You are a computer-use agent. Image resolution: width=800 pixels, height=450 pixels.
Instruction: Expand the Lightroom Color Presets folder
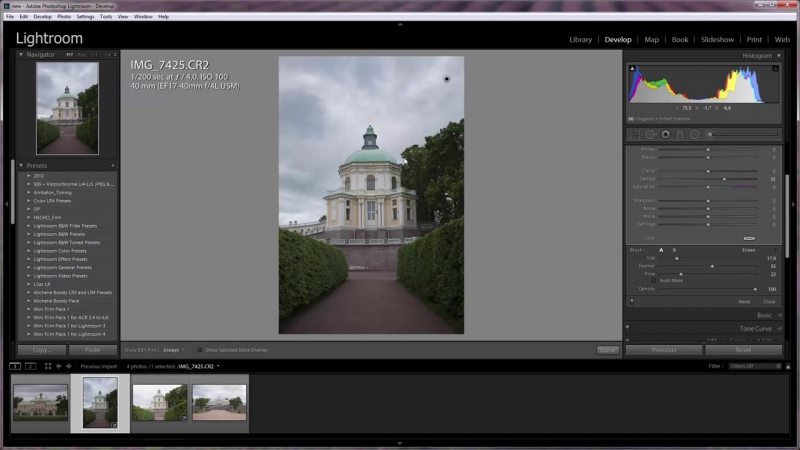click(29, 251)
